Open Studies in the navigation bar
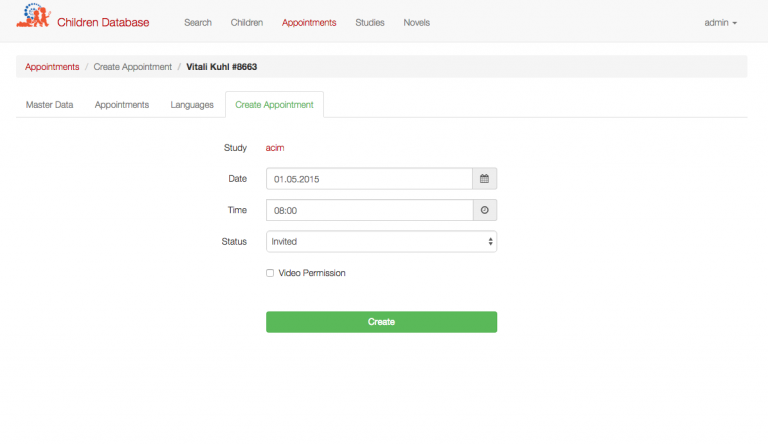768x445 pixels. pyautogui.click(x=370, y=23)
